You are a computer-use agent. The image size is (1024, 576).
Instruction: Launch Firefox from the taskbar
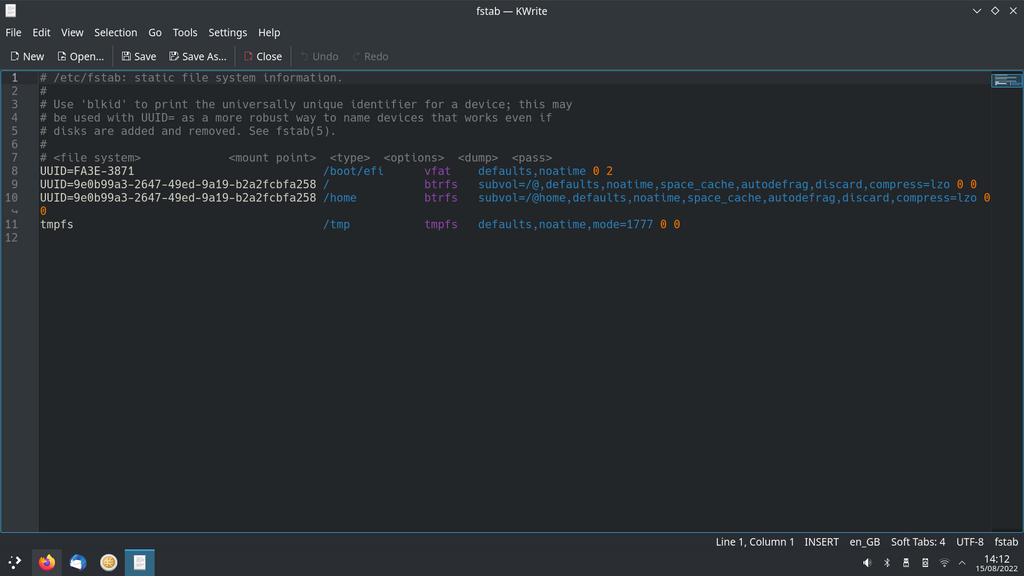(x=47, y=562)
